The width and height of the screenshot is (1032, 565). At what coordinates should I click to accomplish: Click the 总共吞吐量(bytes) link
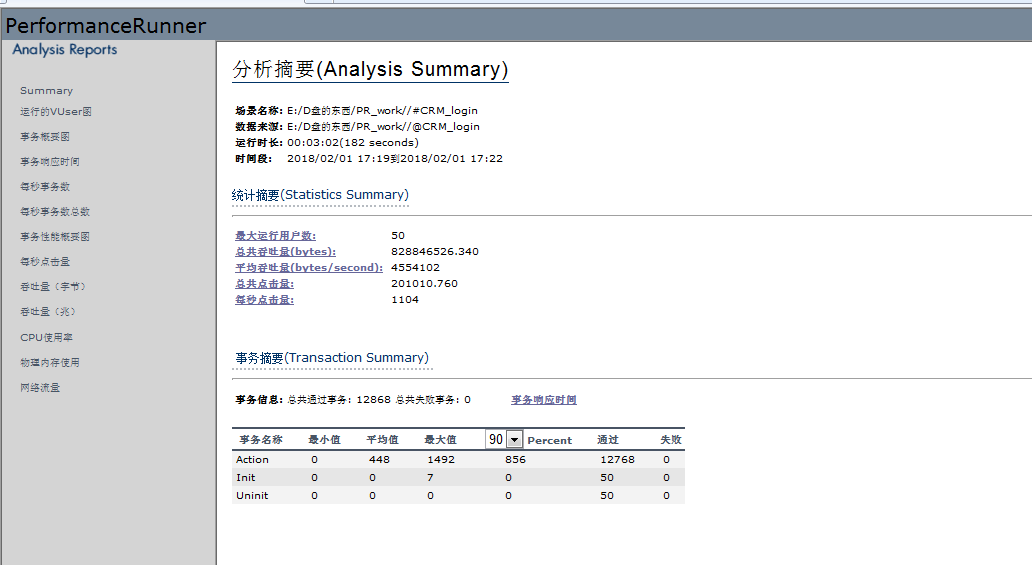[x=285, y=252]
